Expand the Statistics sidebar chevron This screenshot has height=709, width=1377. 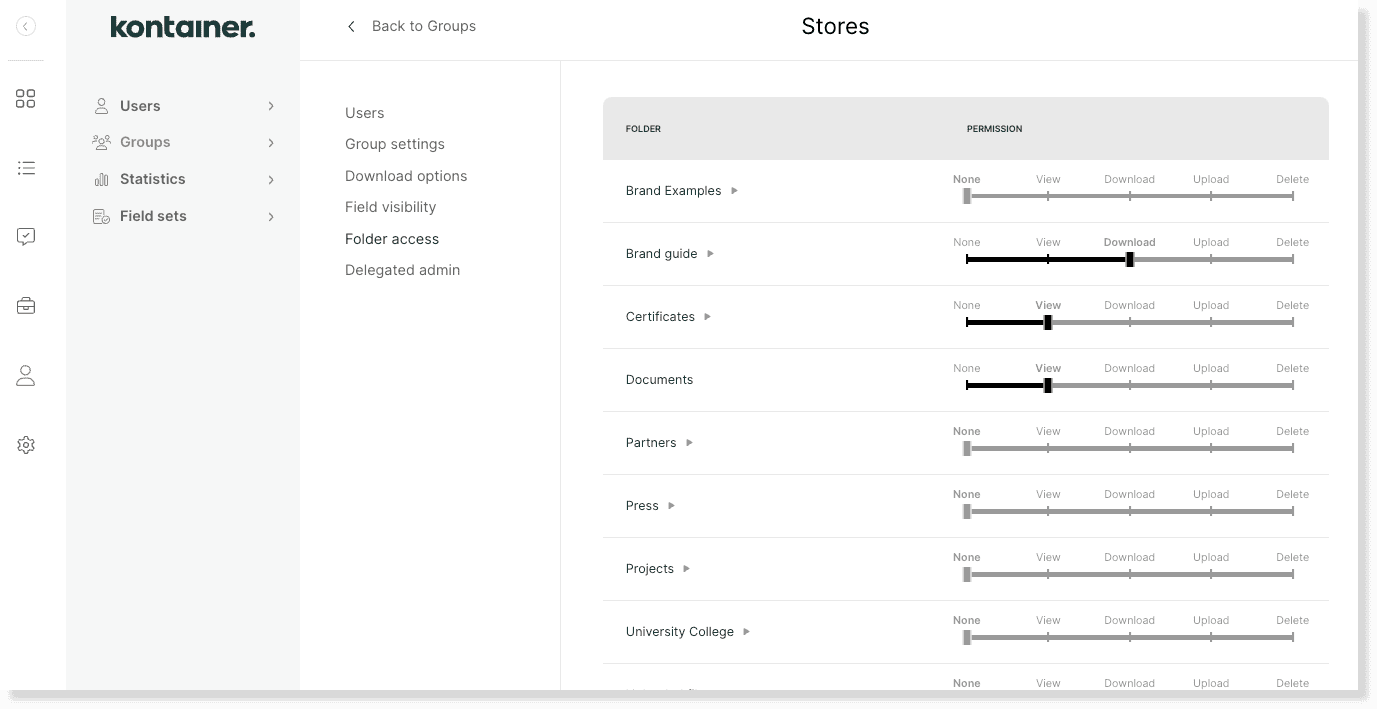pos(271,180)
